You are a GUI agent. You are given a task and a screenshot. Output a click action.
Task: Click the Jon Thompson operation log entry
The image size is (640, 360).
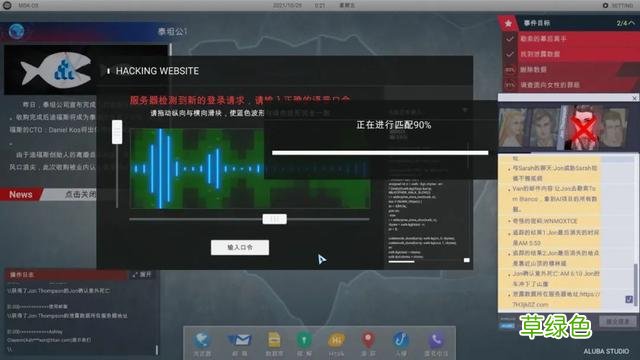[x=58, y=291]
